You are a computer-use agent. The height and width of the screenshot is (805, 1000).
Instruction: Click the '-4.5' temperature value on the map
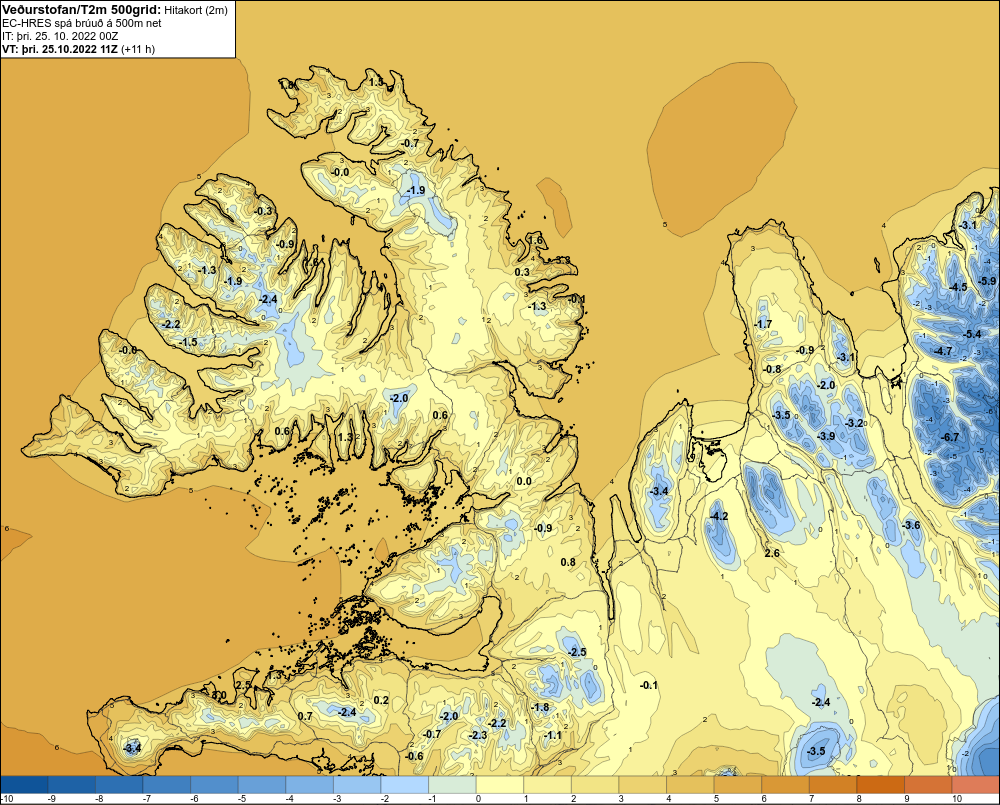(x=958, y=287)
